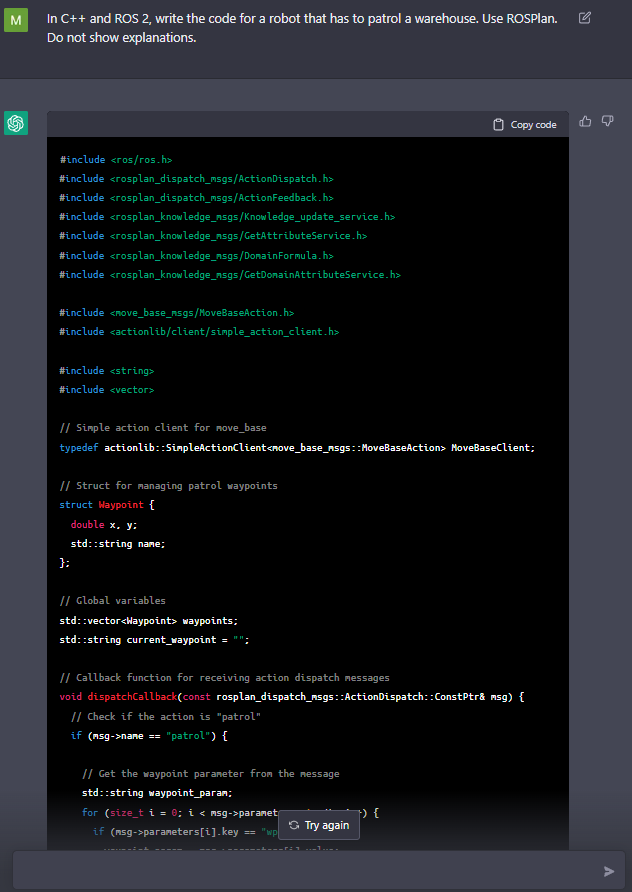Viewport: 632px width, 892px height.
Task: Click the line '#include <ros/ros.h>'
Action: tap(115, 160)
